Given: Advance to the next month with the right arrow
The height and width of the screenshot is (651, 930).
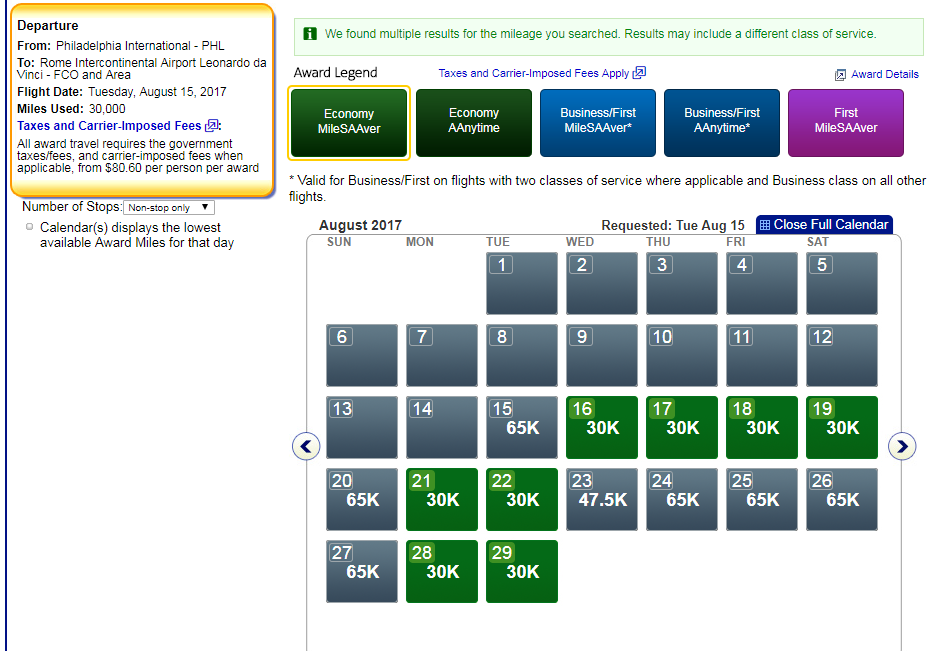Looking at the screenshot, I should click(902, 446).
